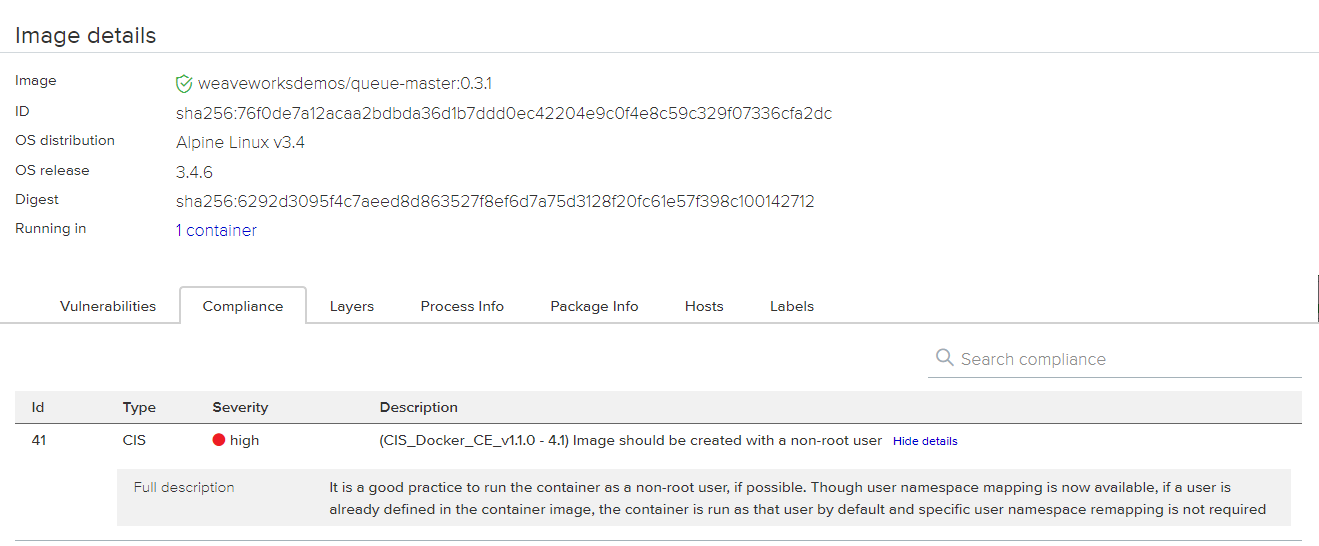This screenshot has height=546, width=1319.
Task: Click the red high severity dot
Action: point(219,440)
